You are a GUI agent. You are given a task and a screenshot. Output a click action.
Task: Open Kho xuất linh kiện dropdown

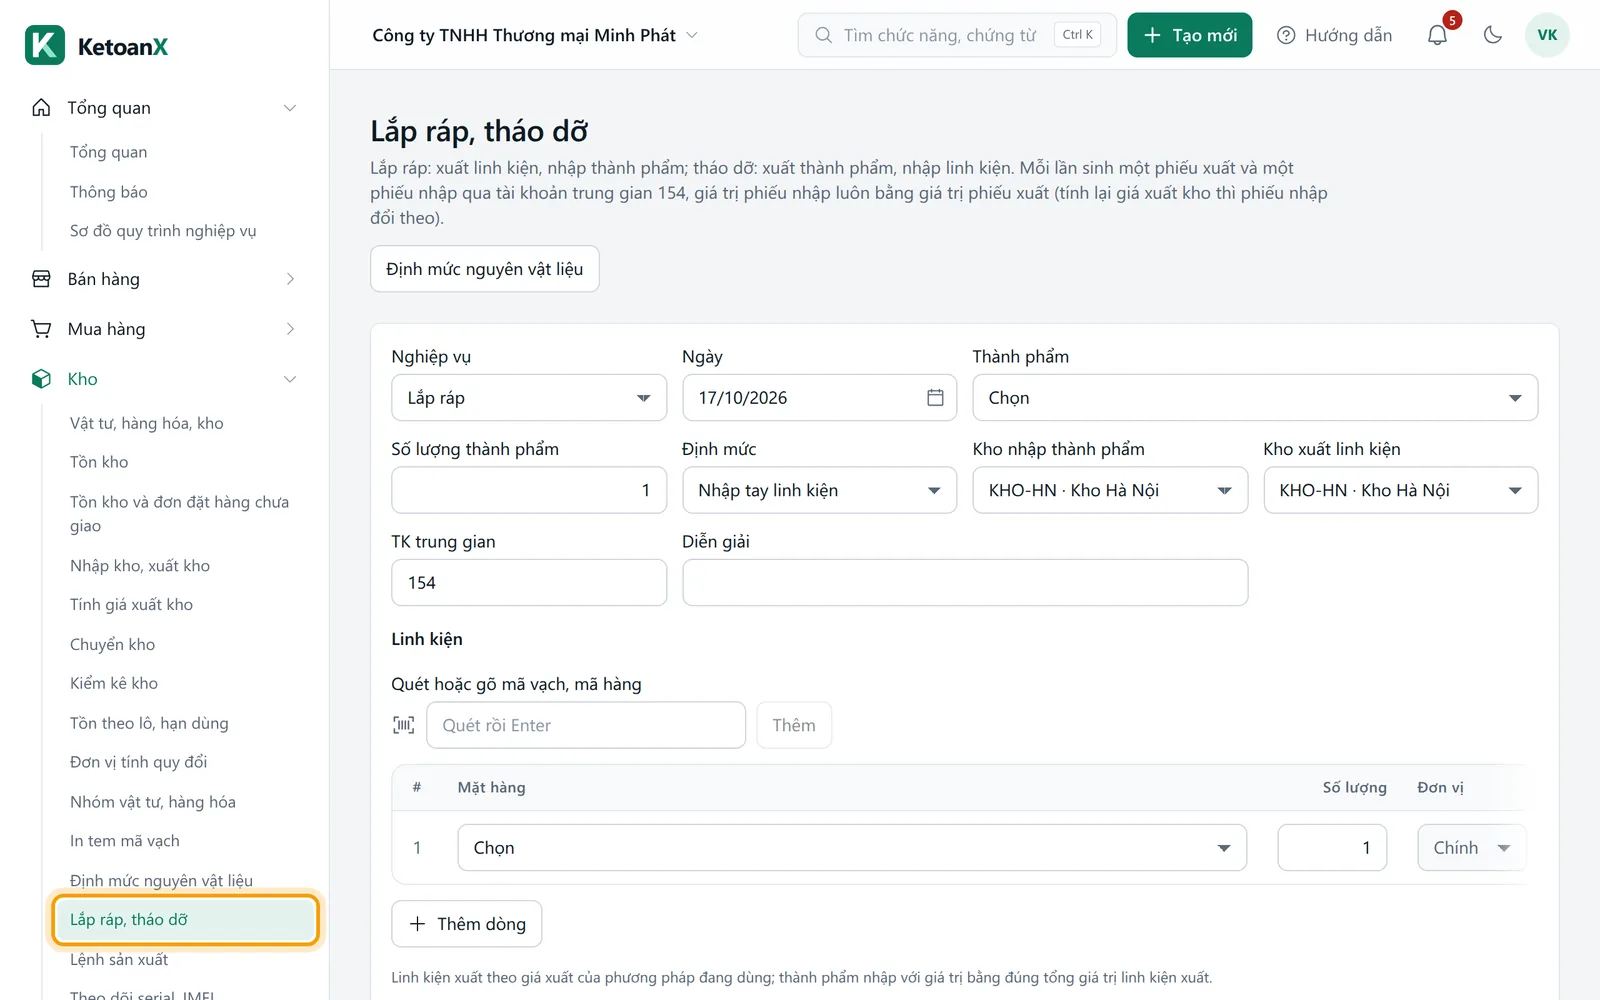(1401, 490)
